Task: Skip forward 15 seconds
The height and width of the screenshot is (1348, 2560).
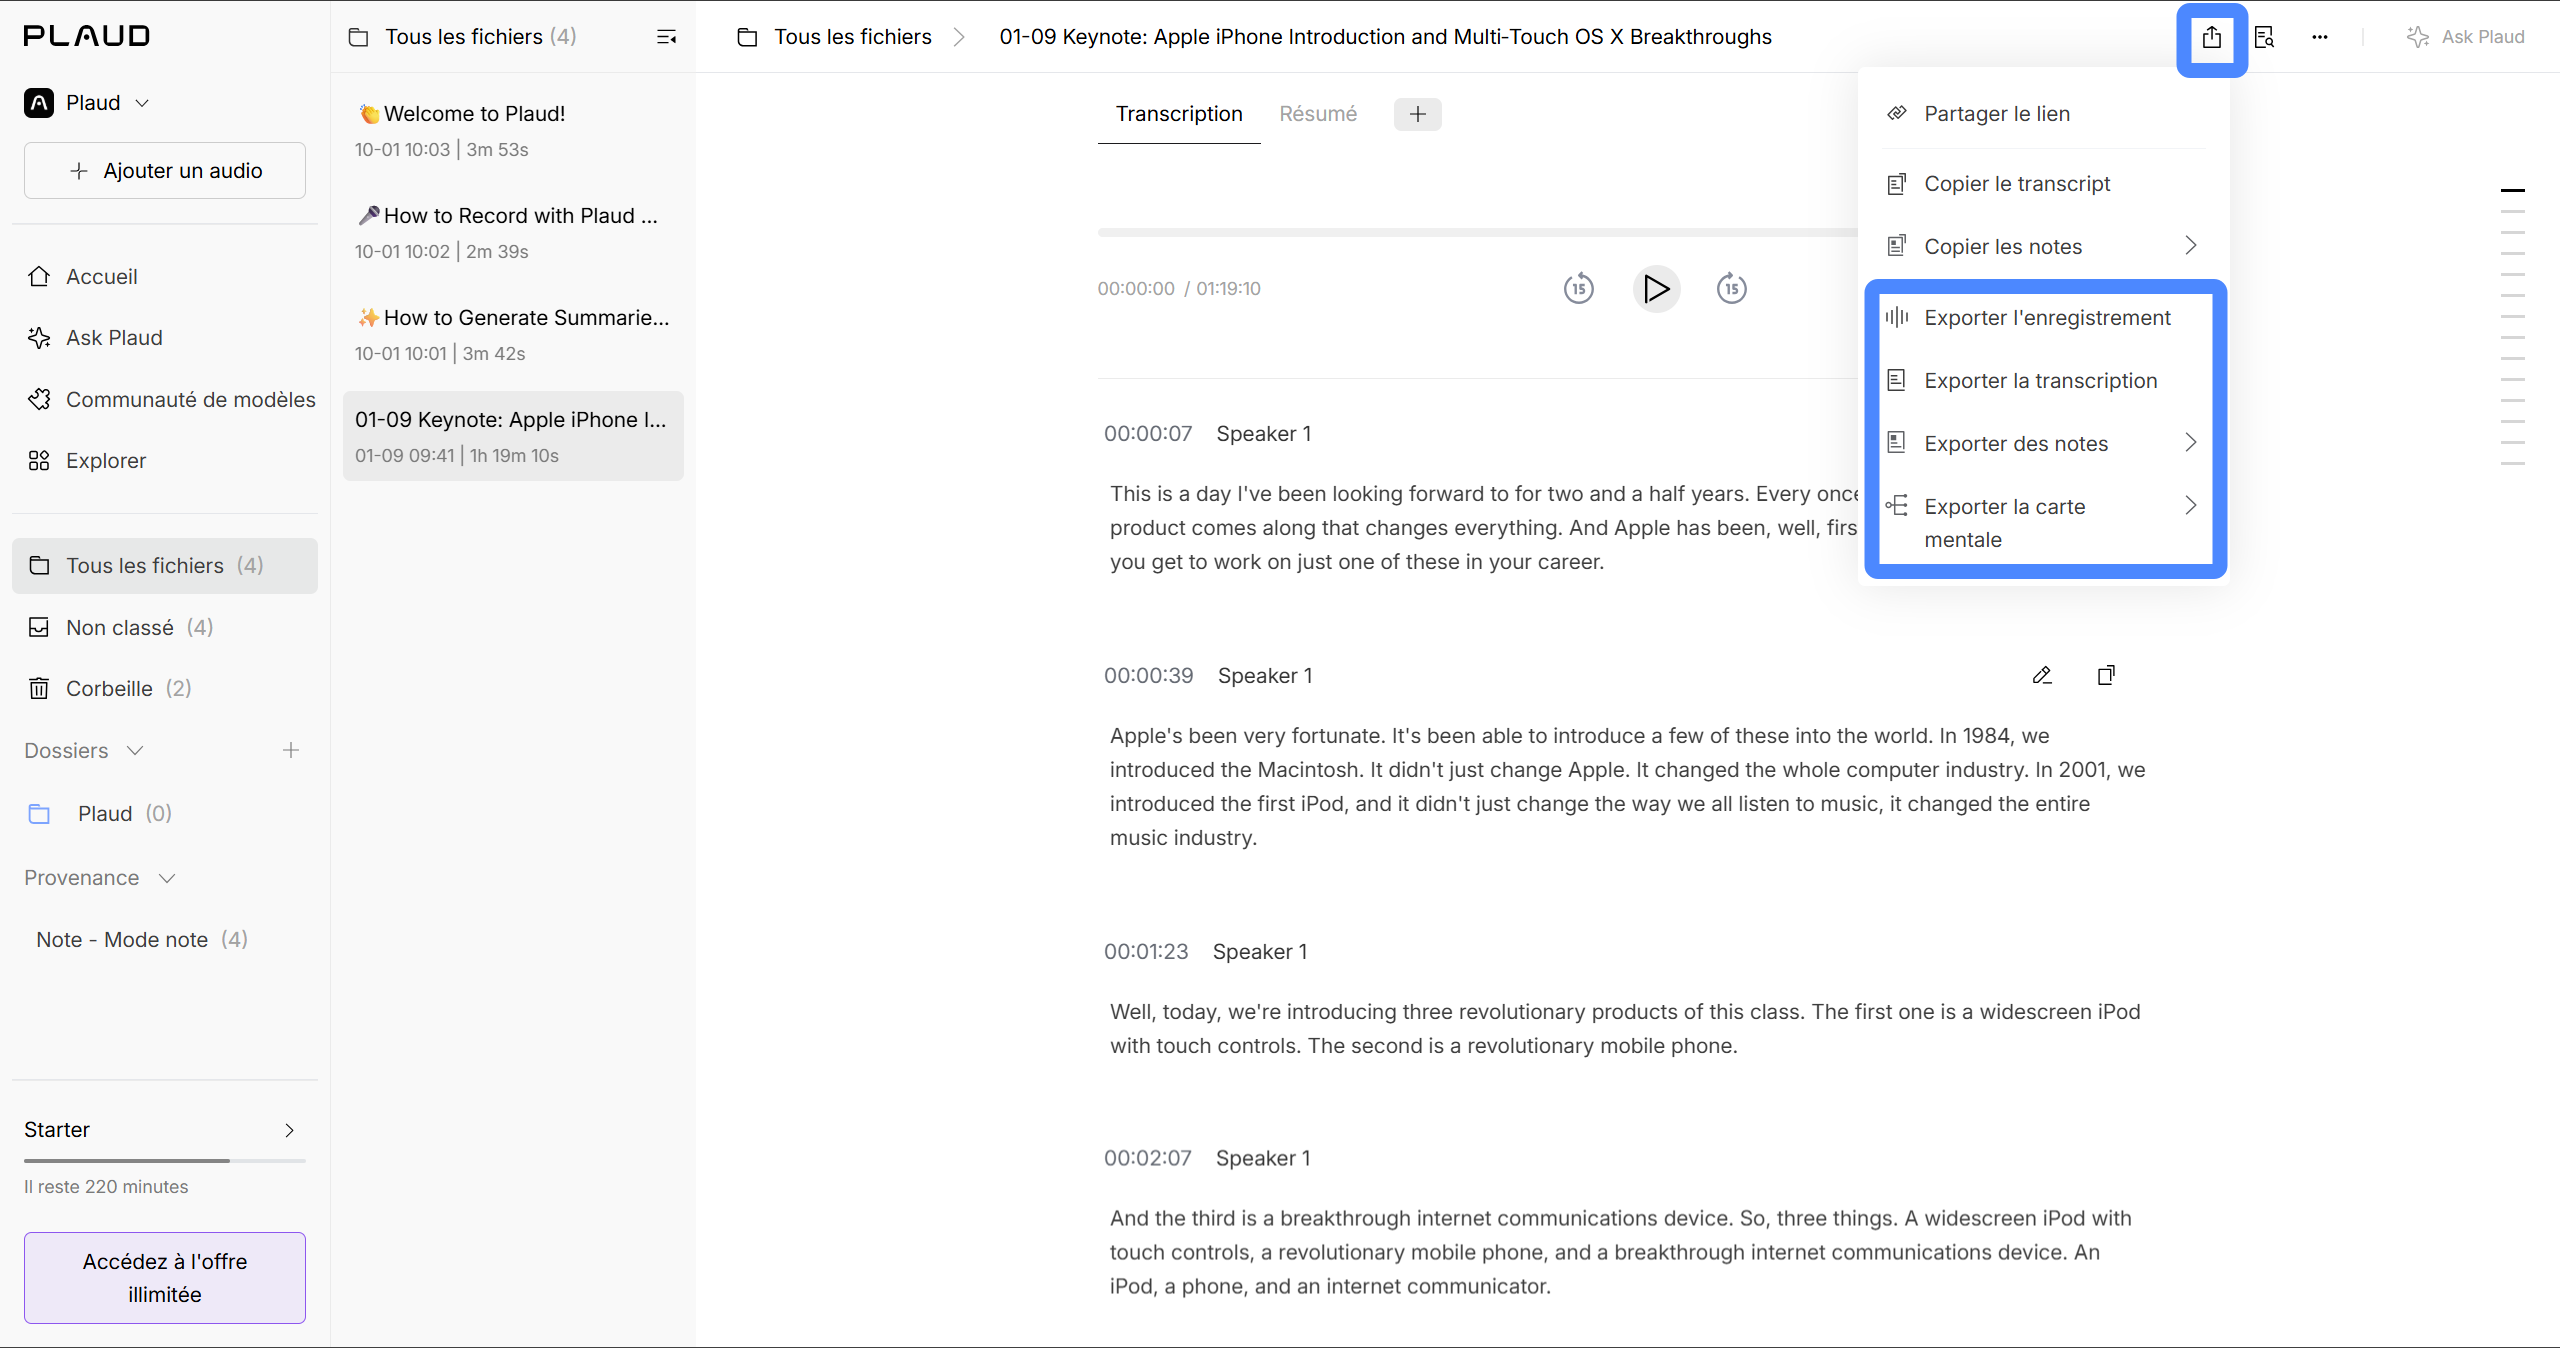Action: 1732,289
